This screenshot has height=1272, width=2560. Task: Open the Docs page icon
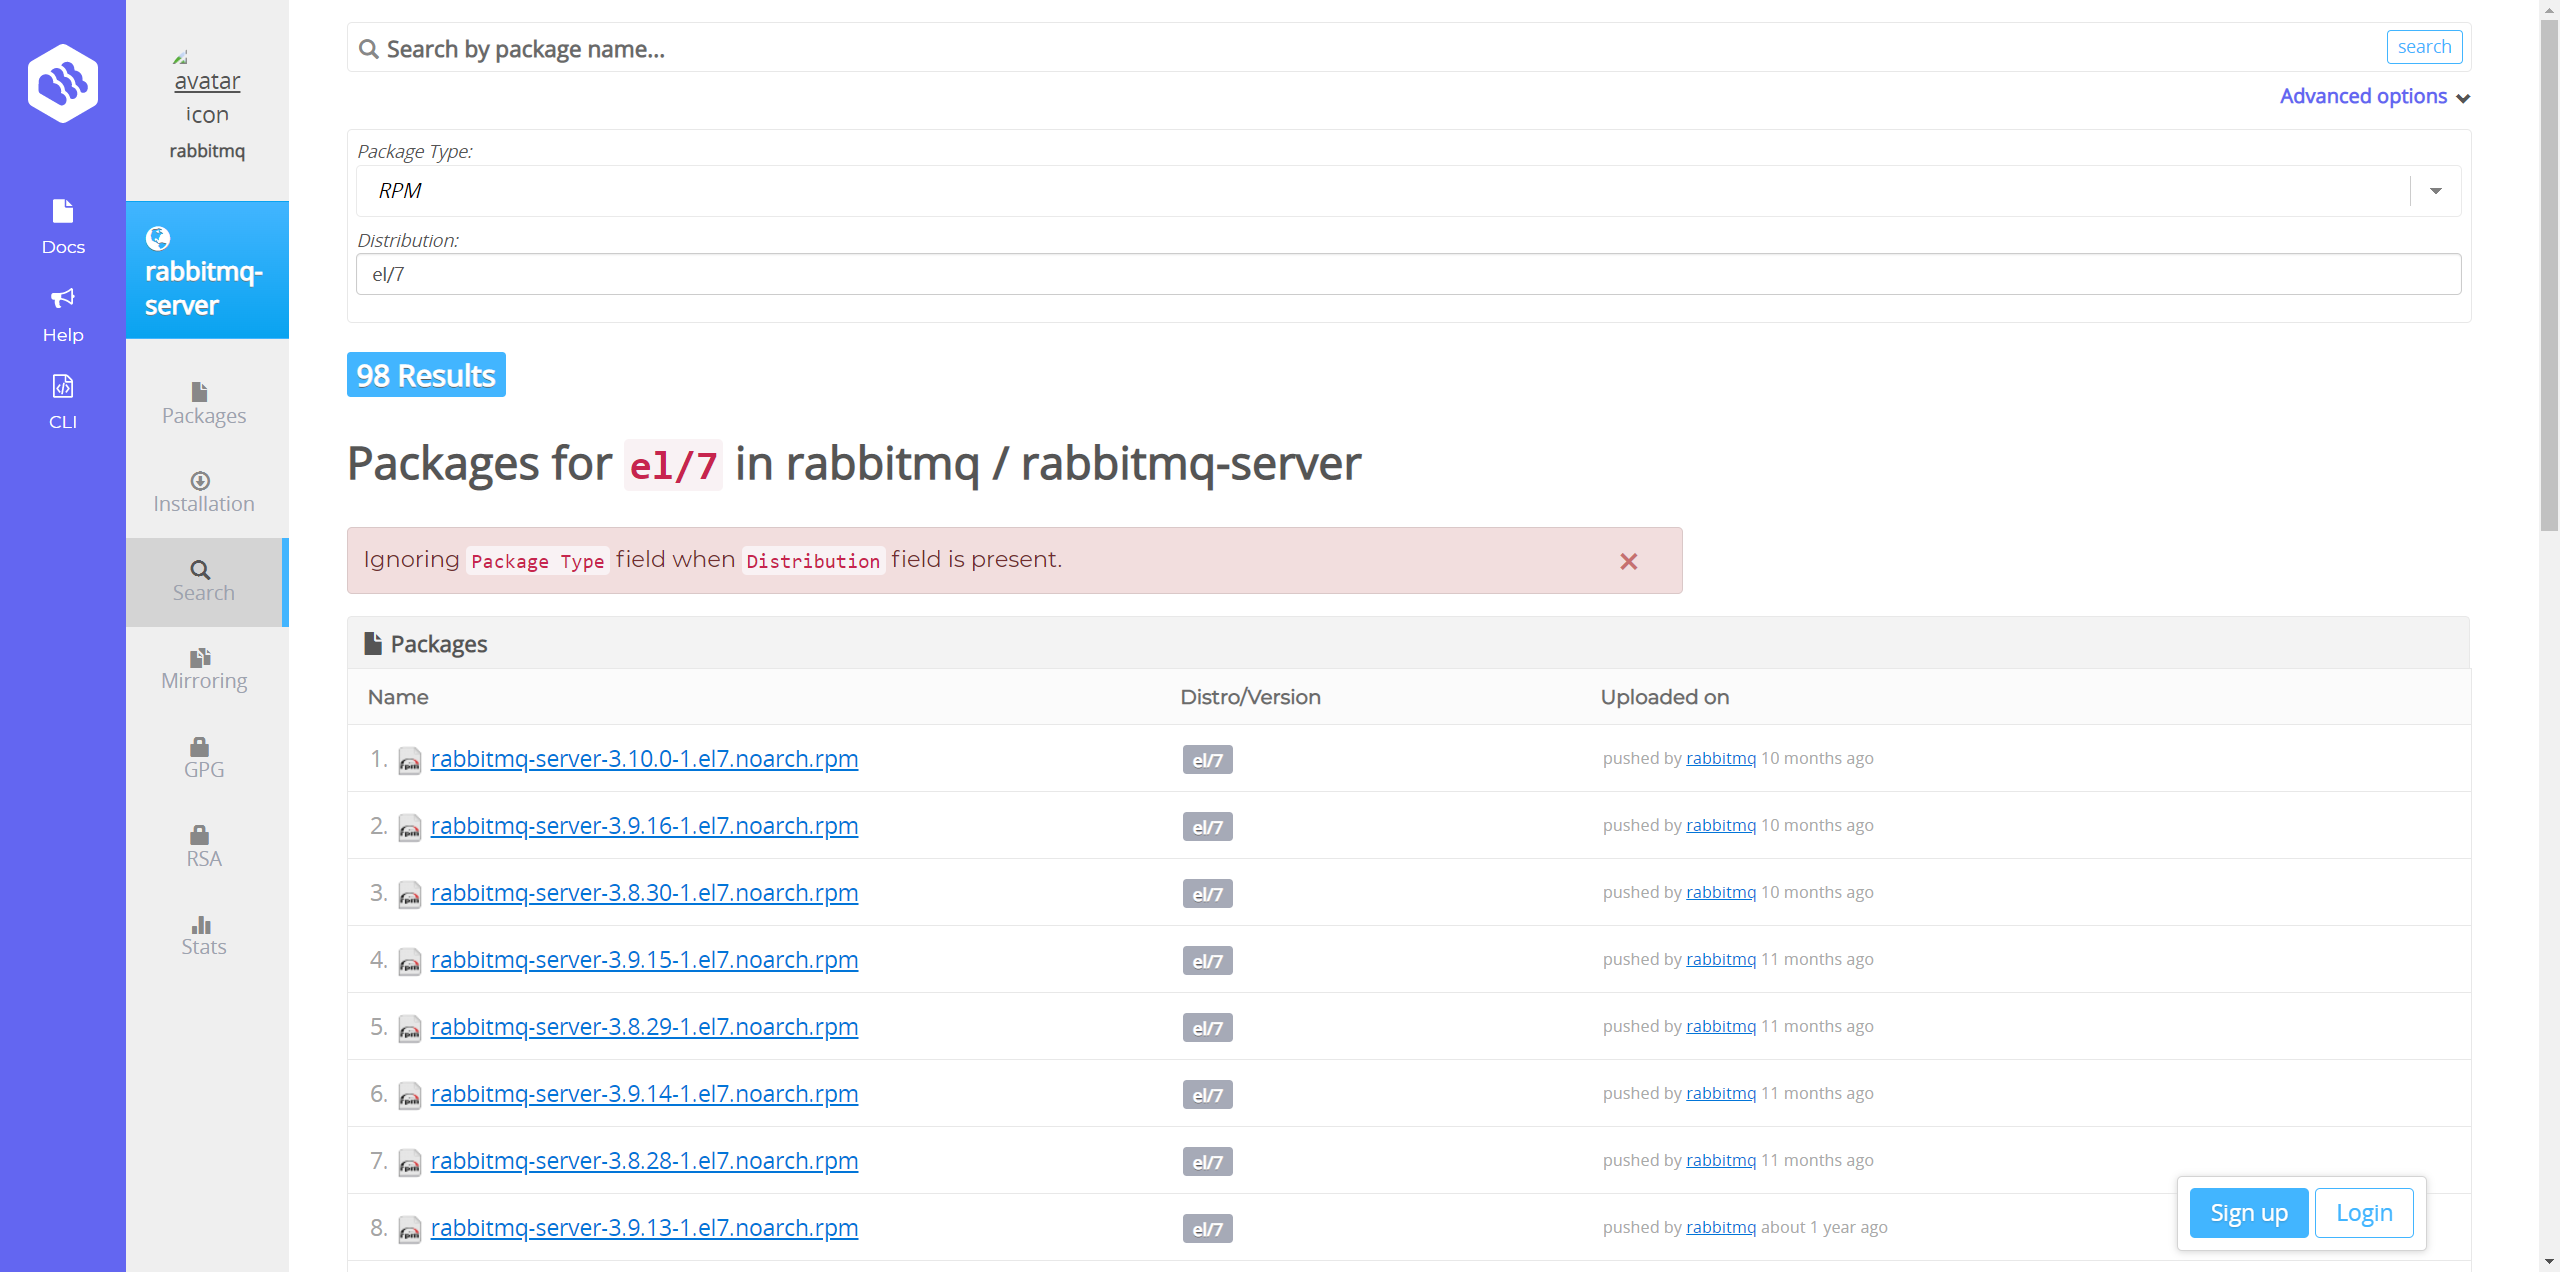click(63, 212)
